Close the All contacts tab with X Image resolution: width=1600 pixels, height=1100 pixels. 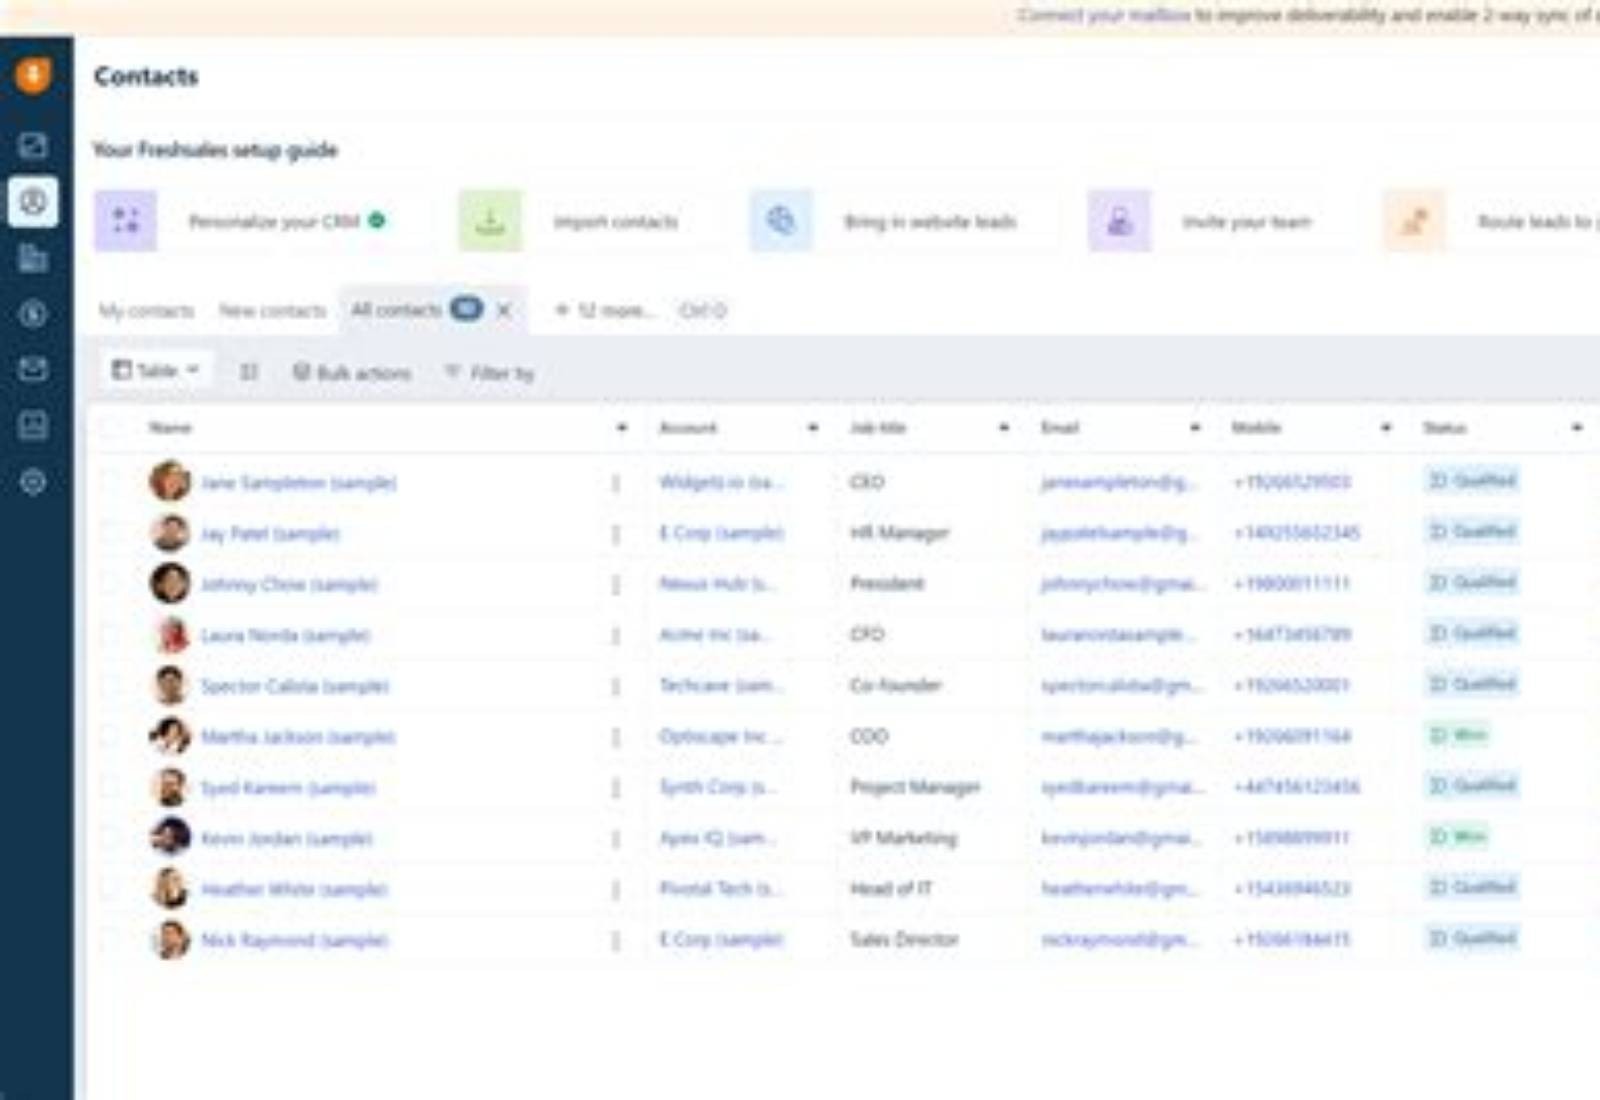(505, 310)
